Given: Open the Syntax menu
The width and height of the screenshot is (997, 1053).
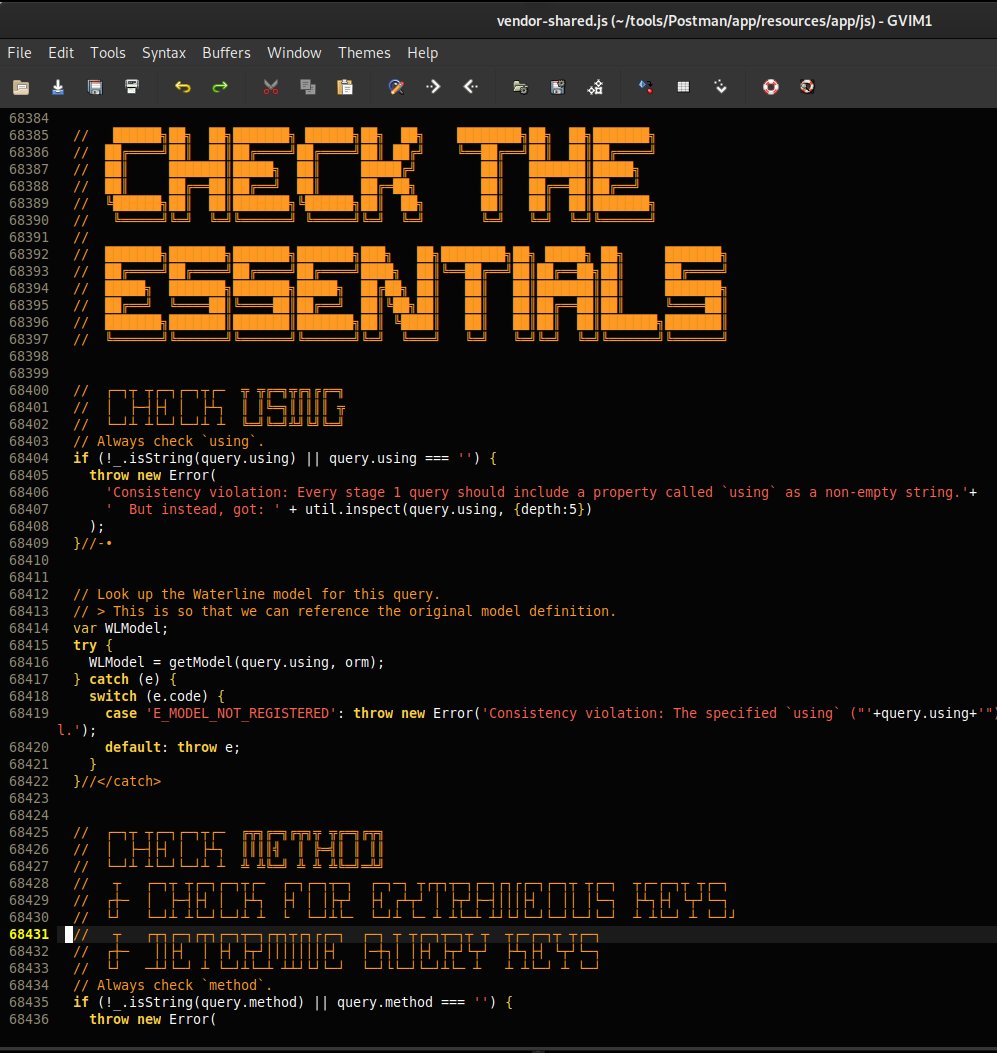Looking at the screenshot, I should pyautogui.click(x=164, y=52).
